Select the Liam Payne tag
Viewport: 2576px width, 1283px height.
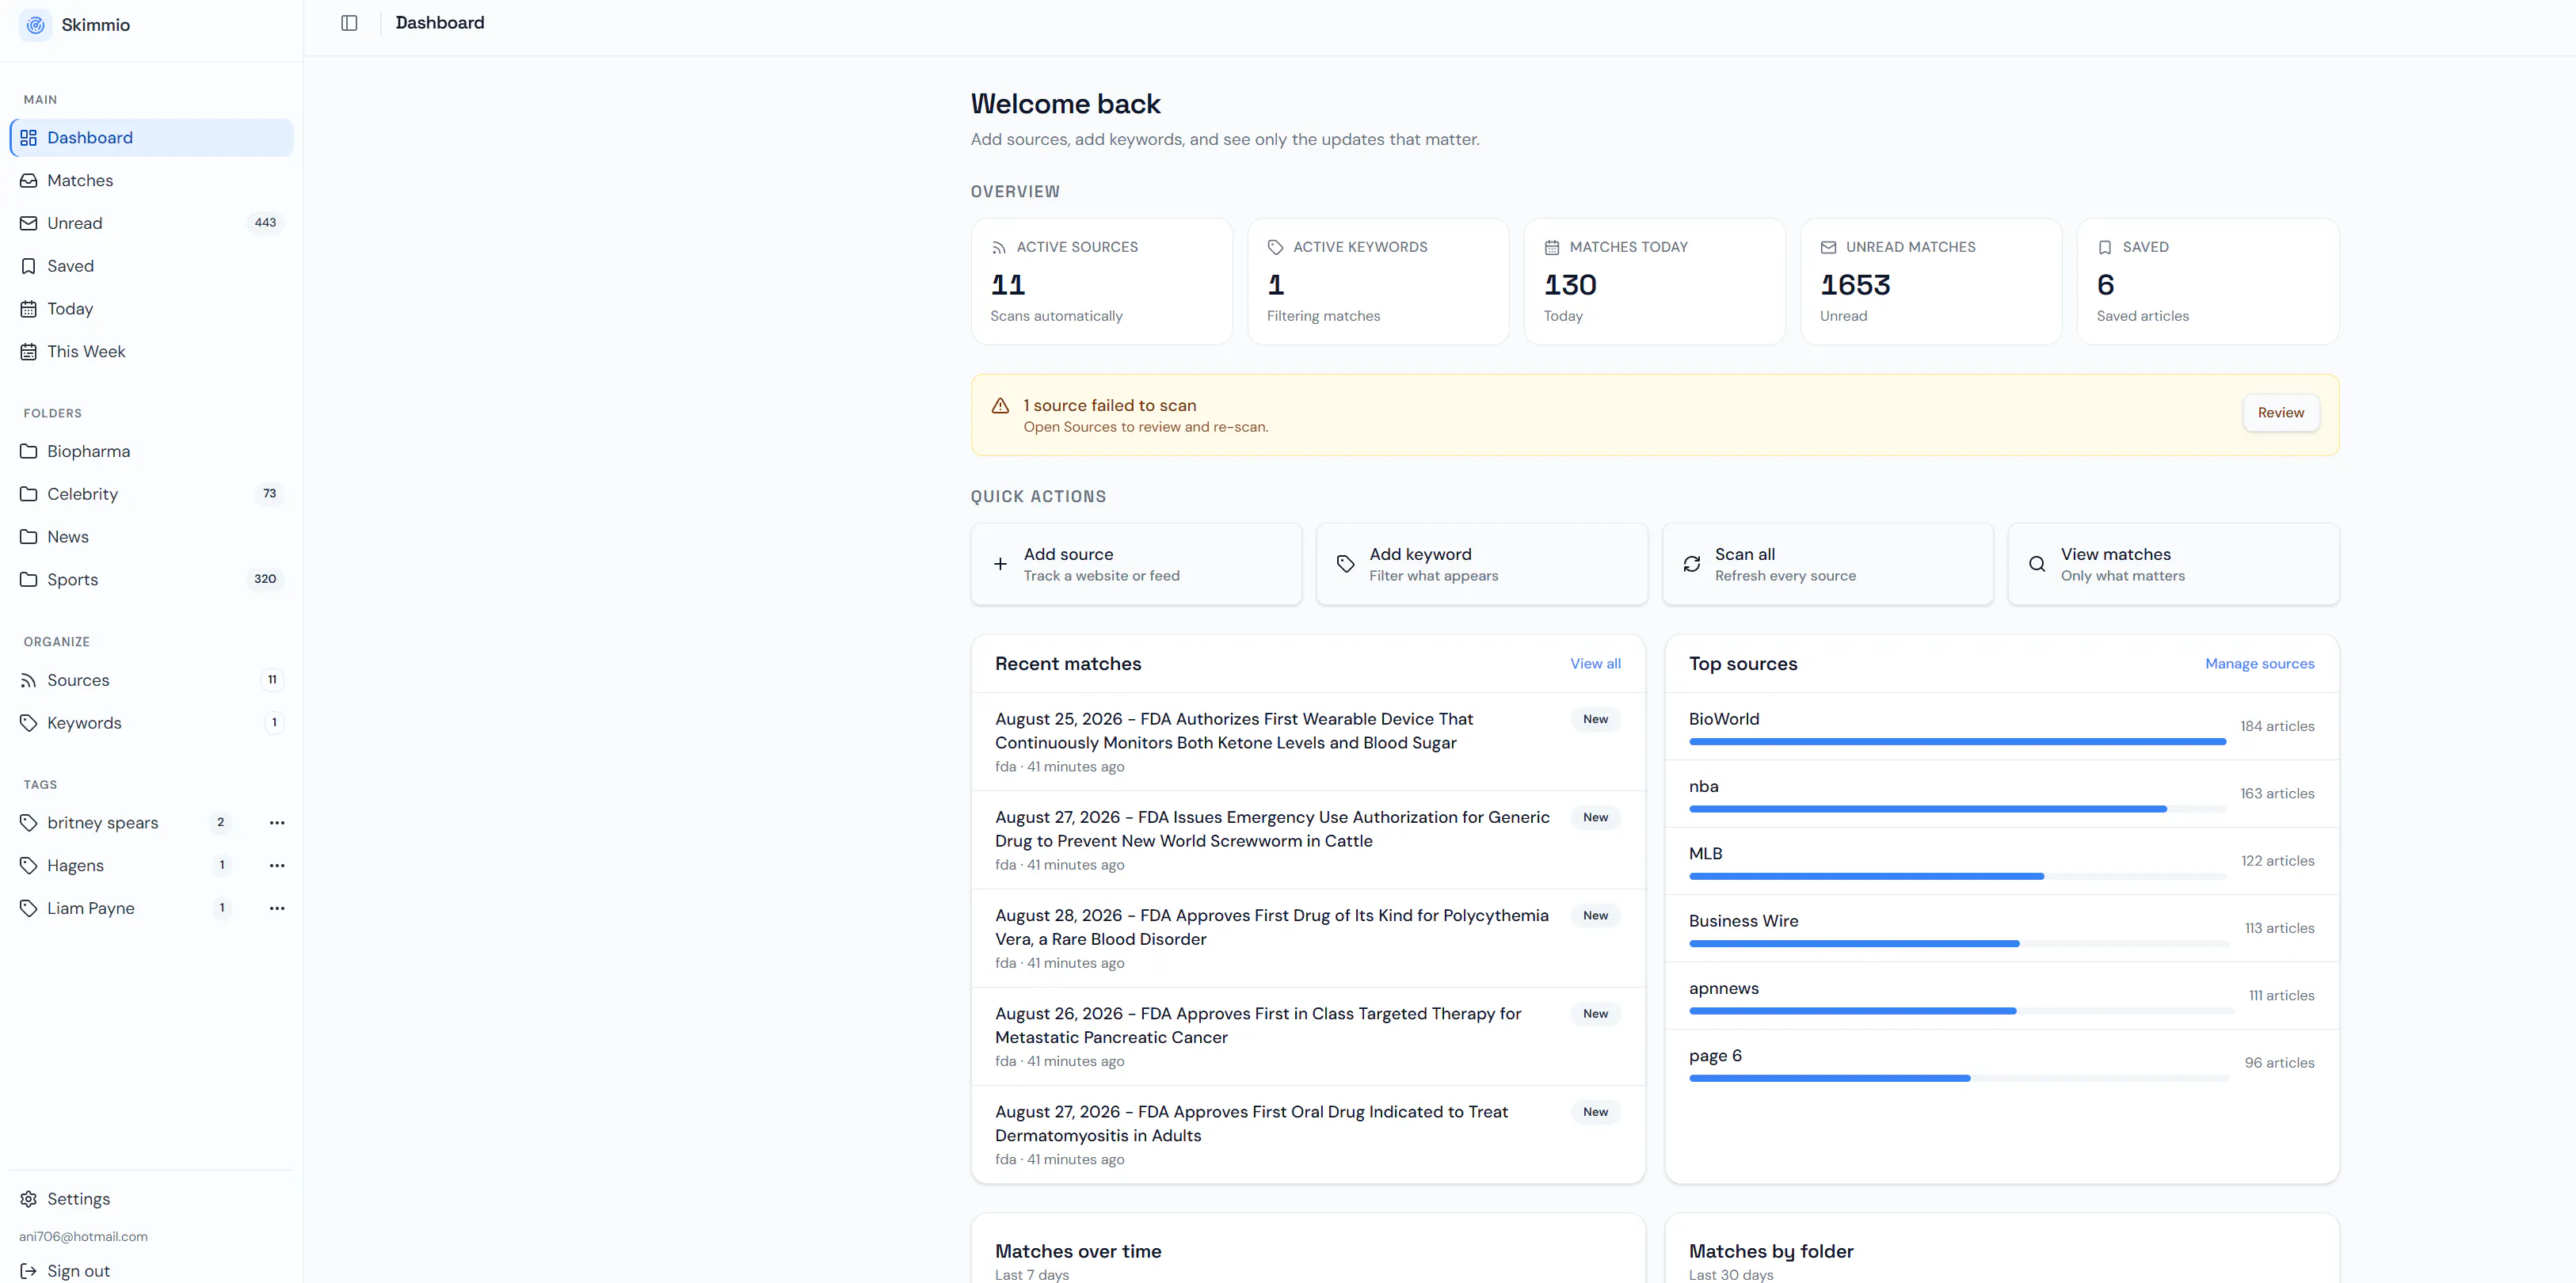[91, 909]
